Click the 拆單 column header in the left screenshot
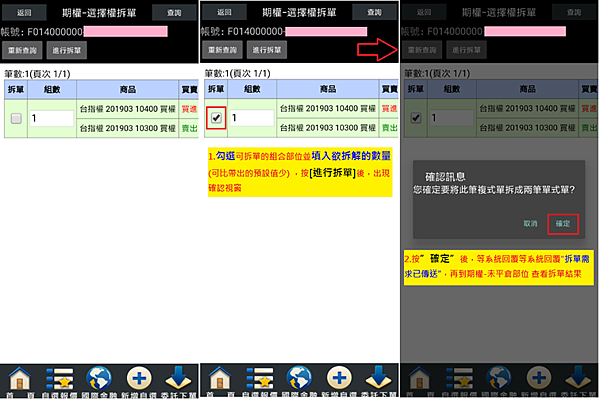Image resolution: width=600 pixels, height=399 pixels. click(16, 90)
